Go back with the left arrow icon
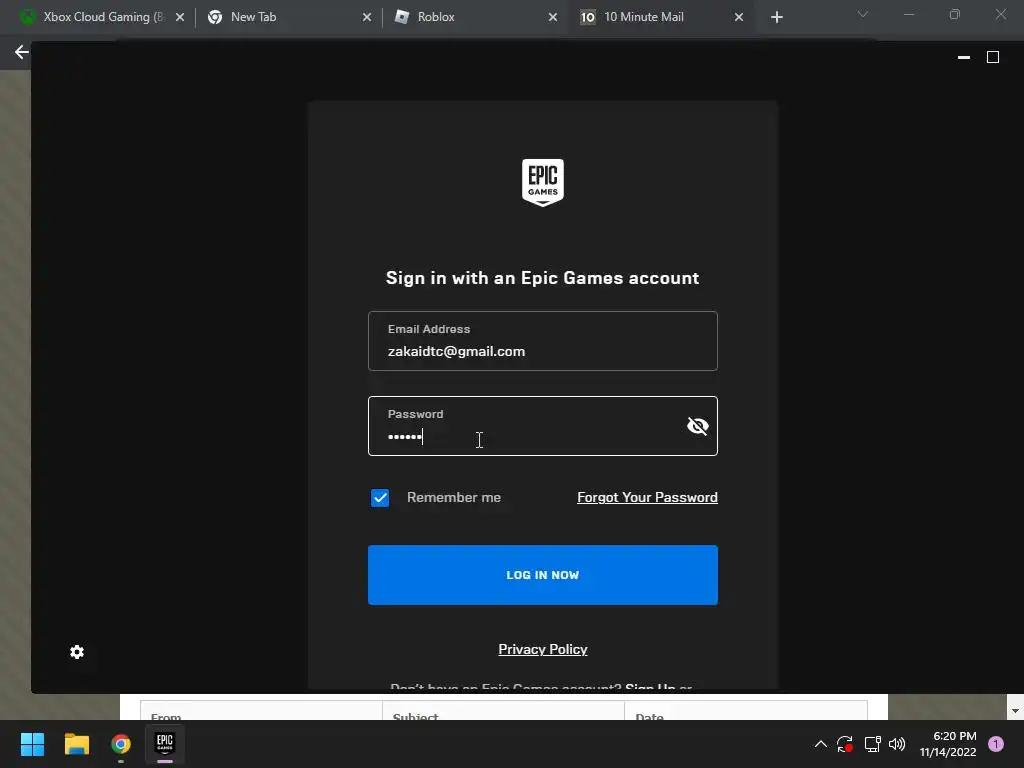1024x768 pixels. click(x=22, y=52)
